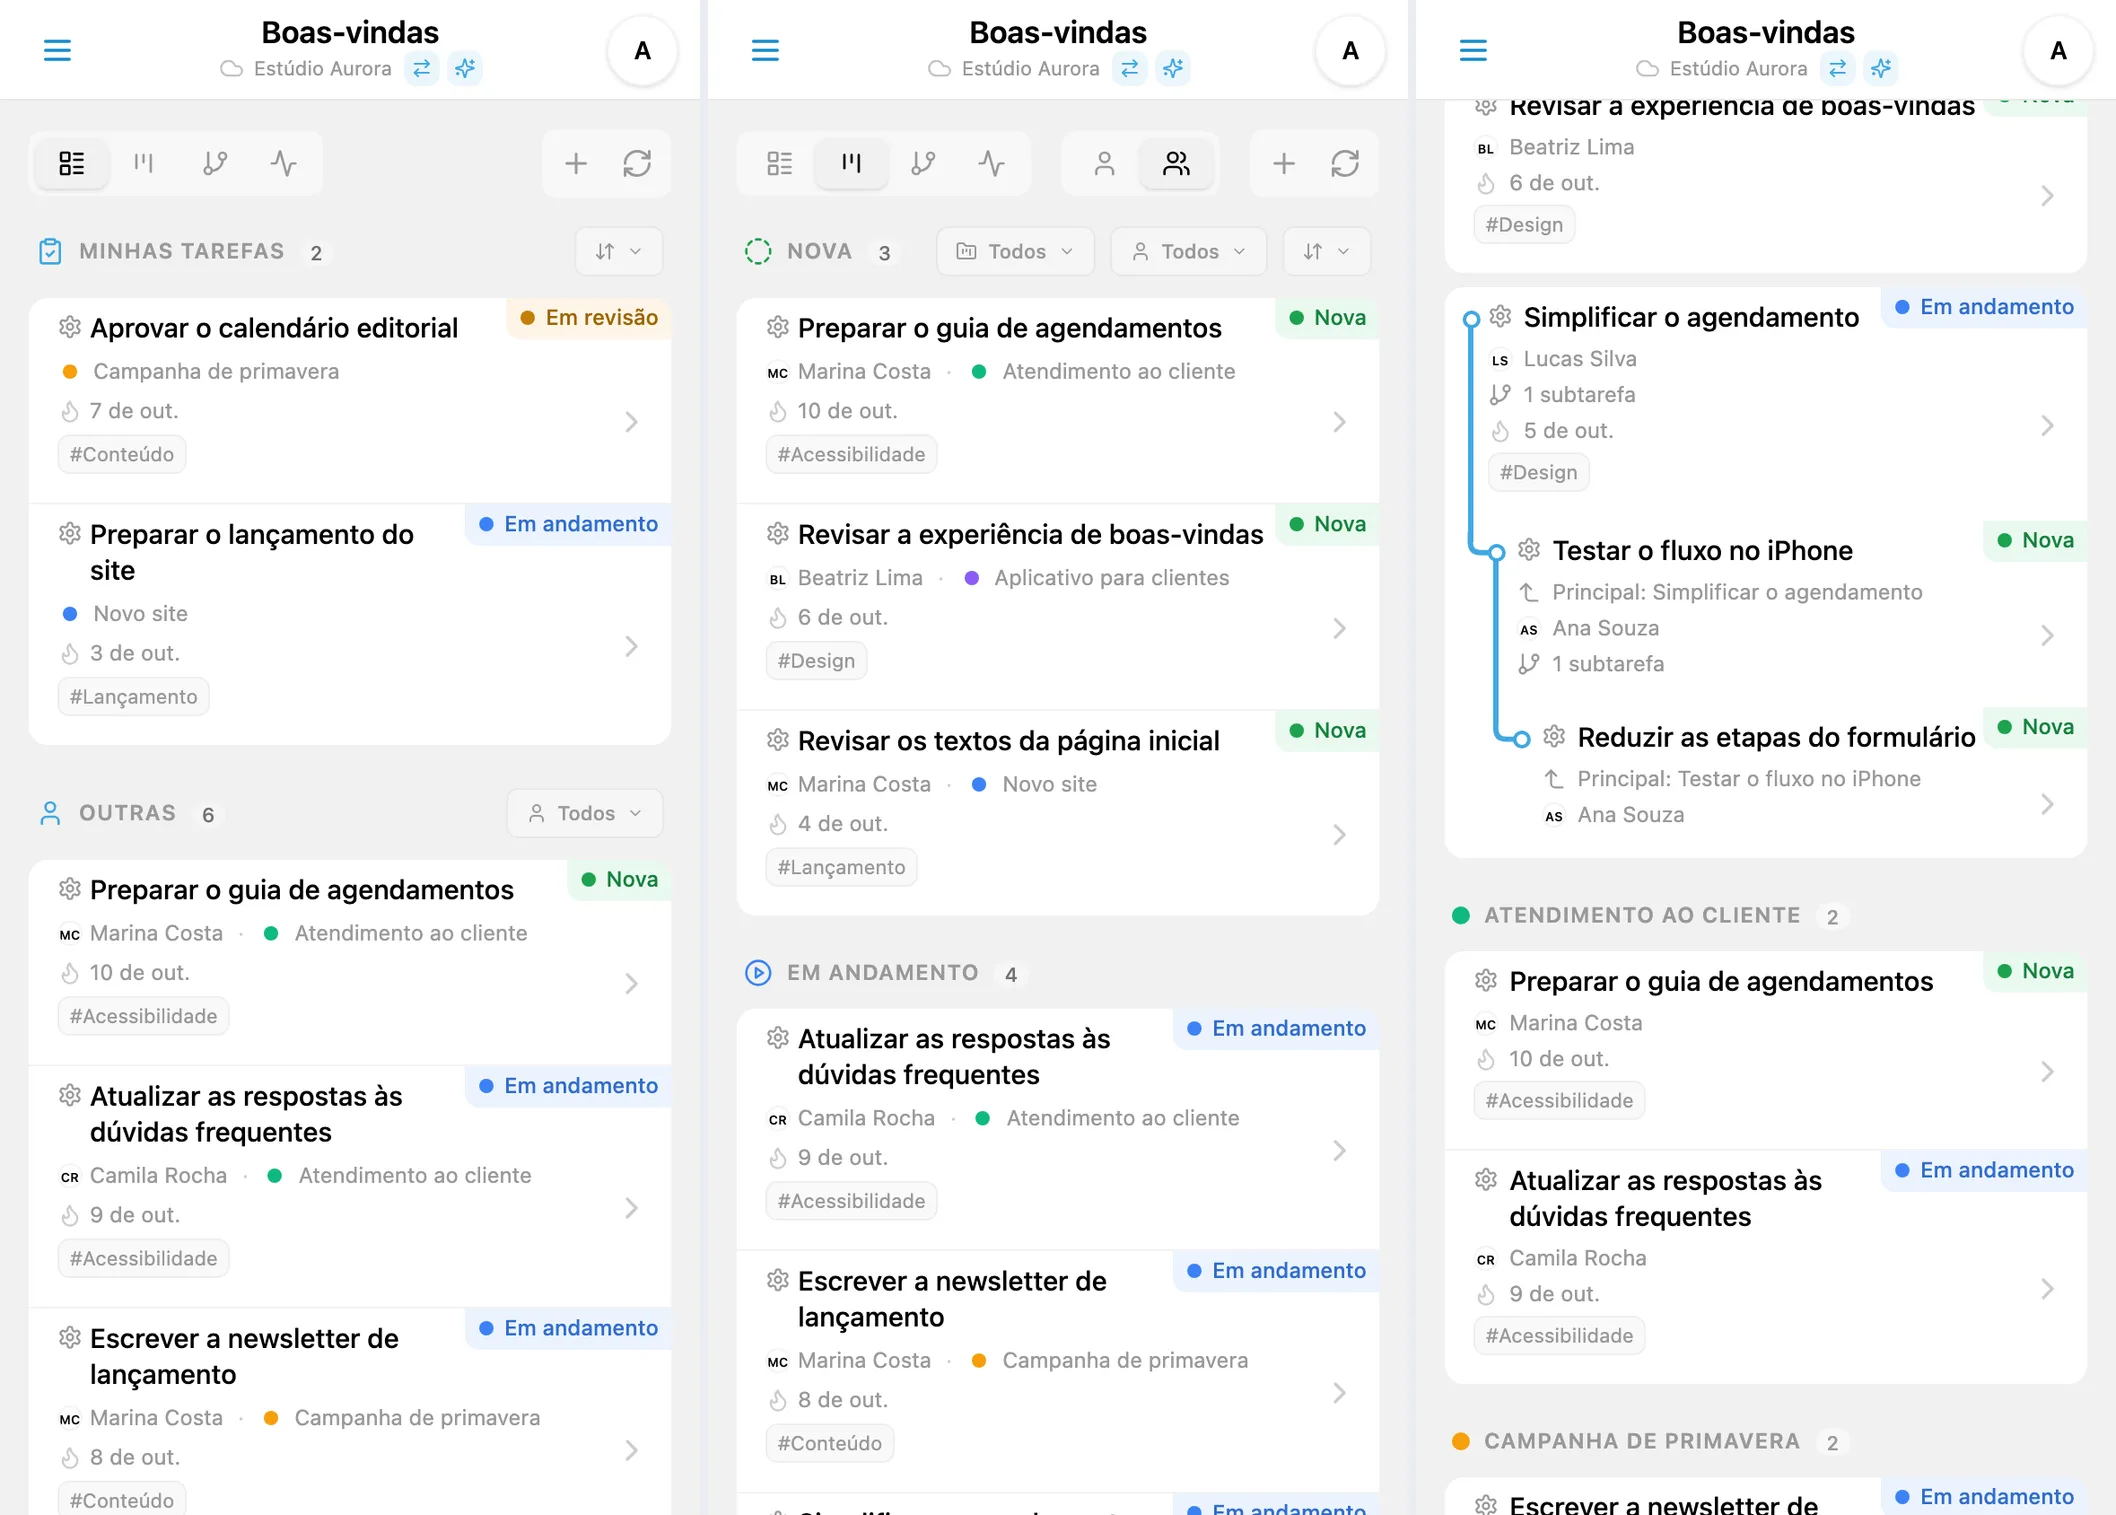
Task: Click orange dot of Campanha de Primavera header
Action: coord(1460,1441)
